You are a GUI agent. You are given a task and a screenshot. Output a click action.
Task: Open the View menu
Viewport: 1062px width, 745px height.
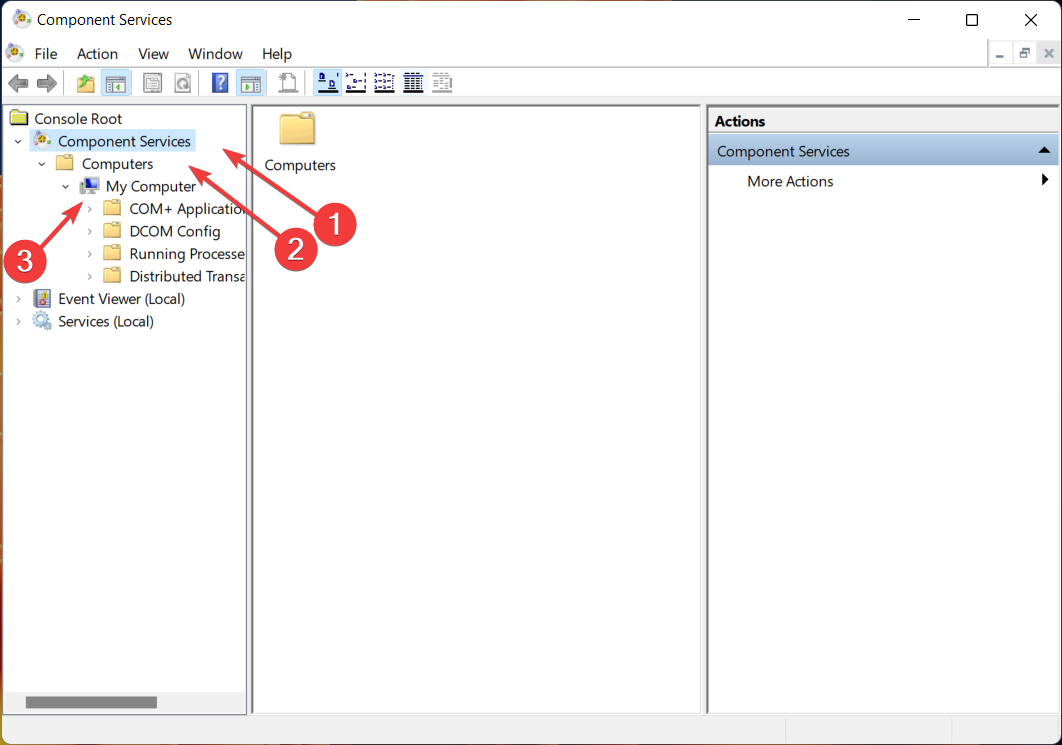tap(153, 54)
